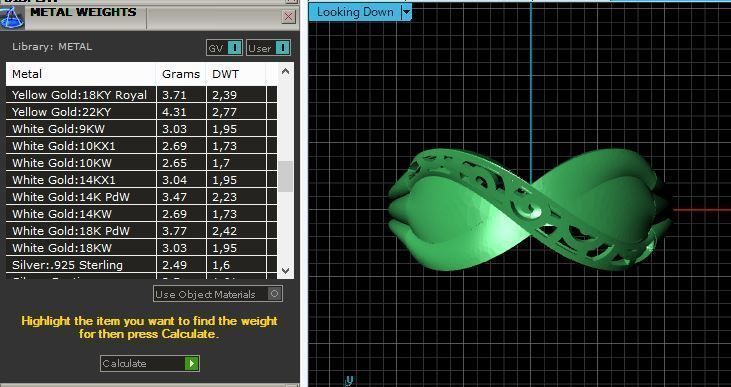
Task: Select White Gold:9KW row
Action: (141, 129)
